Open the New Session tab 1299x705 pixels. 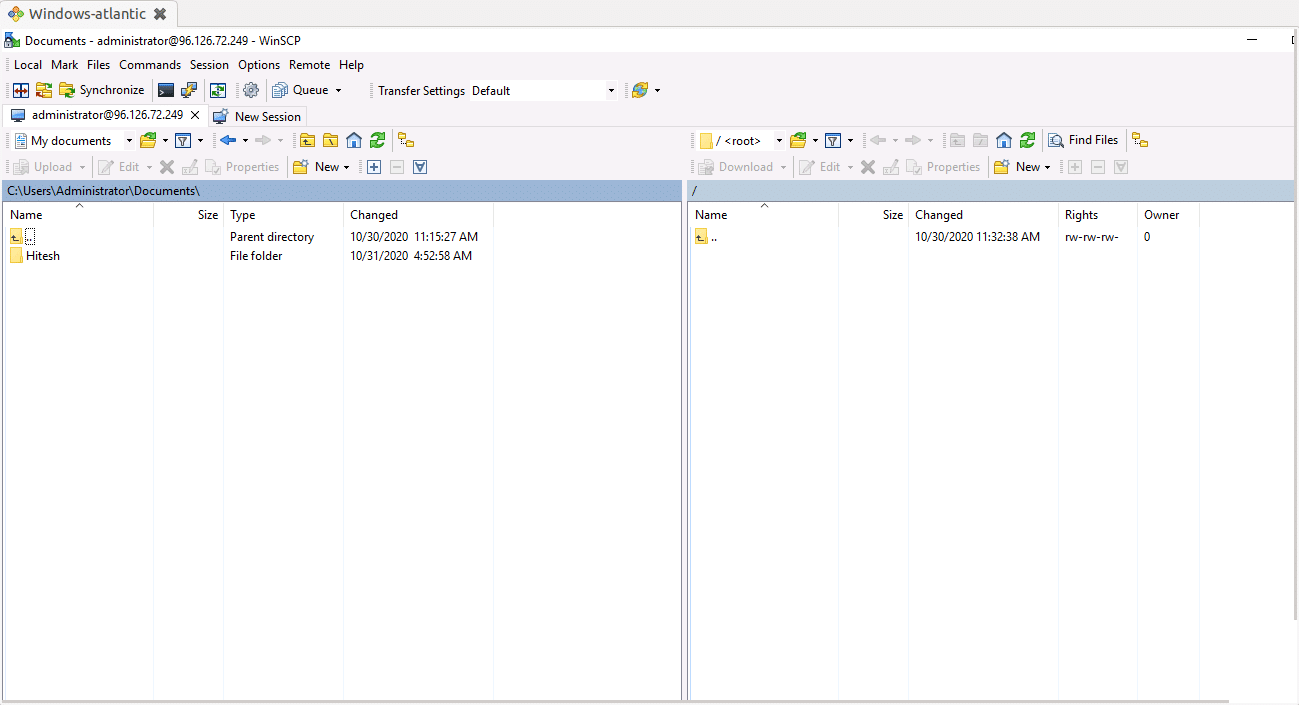point(257,116)
